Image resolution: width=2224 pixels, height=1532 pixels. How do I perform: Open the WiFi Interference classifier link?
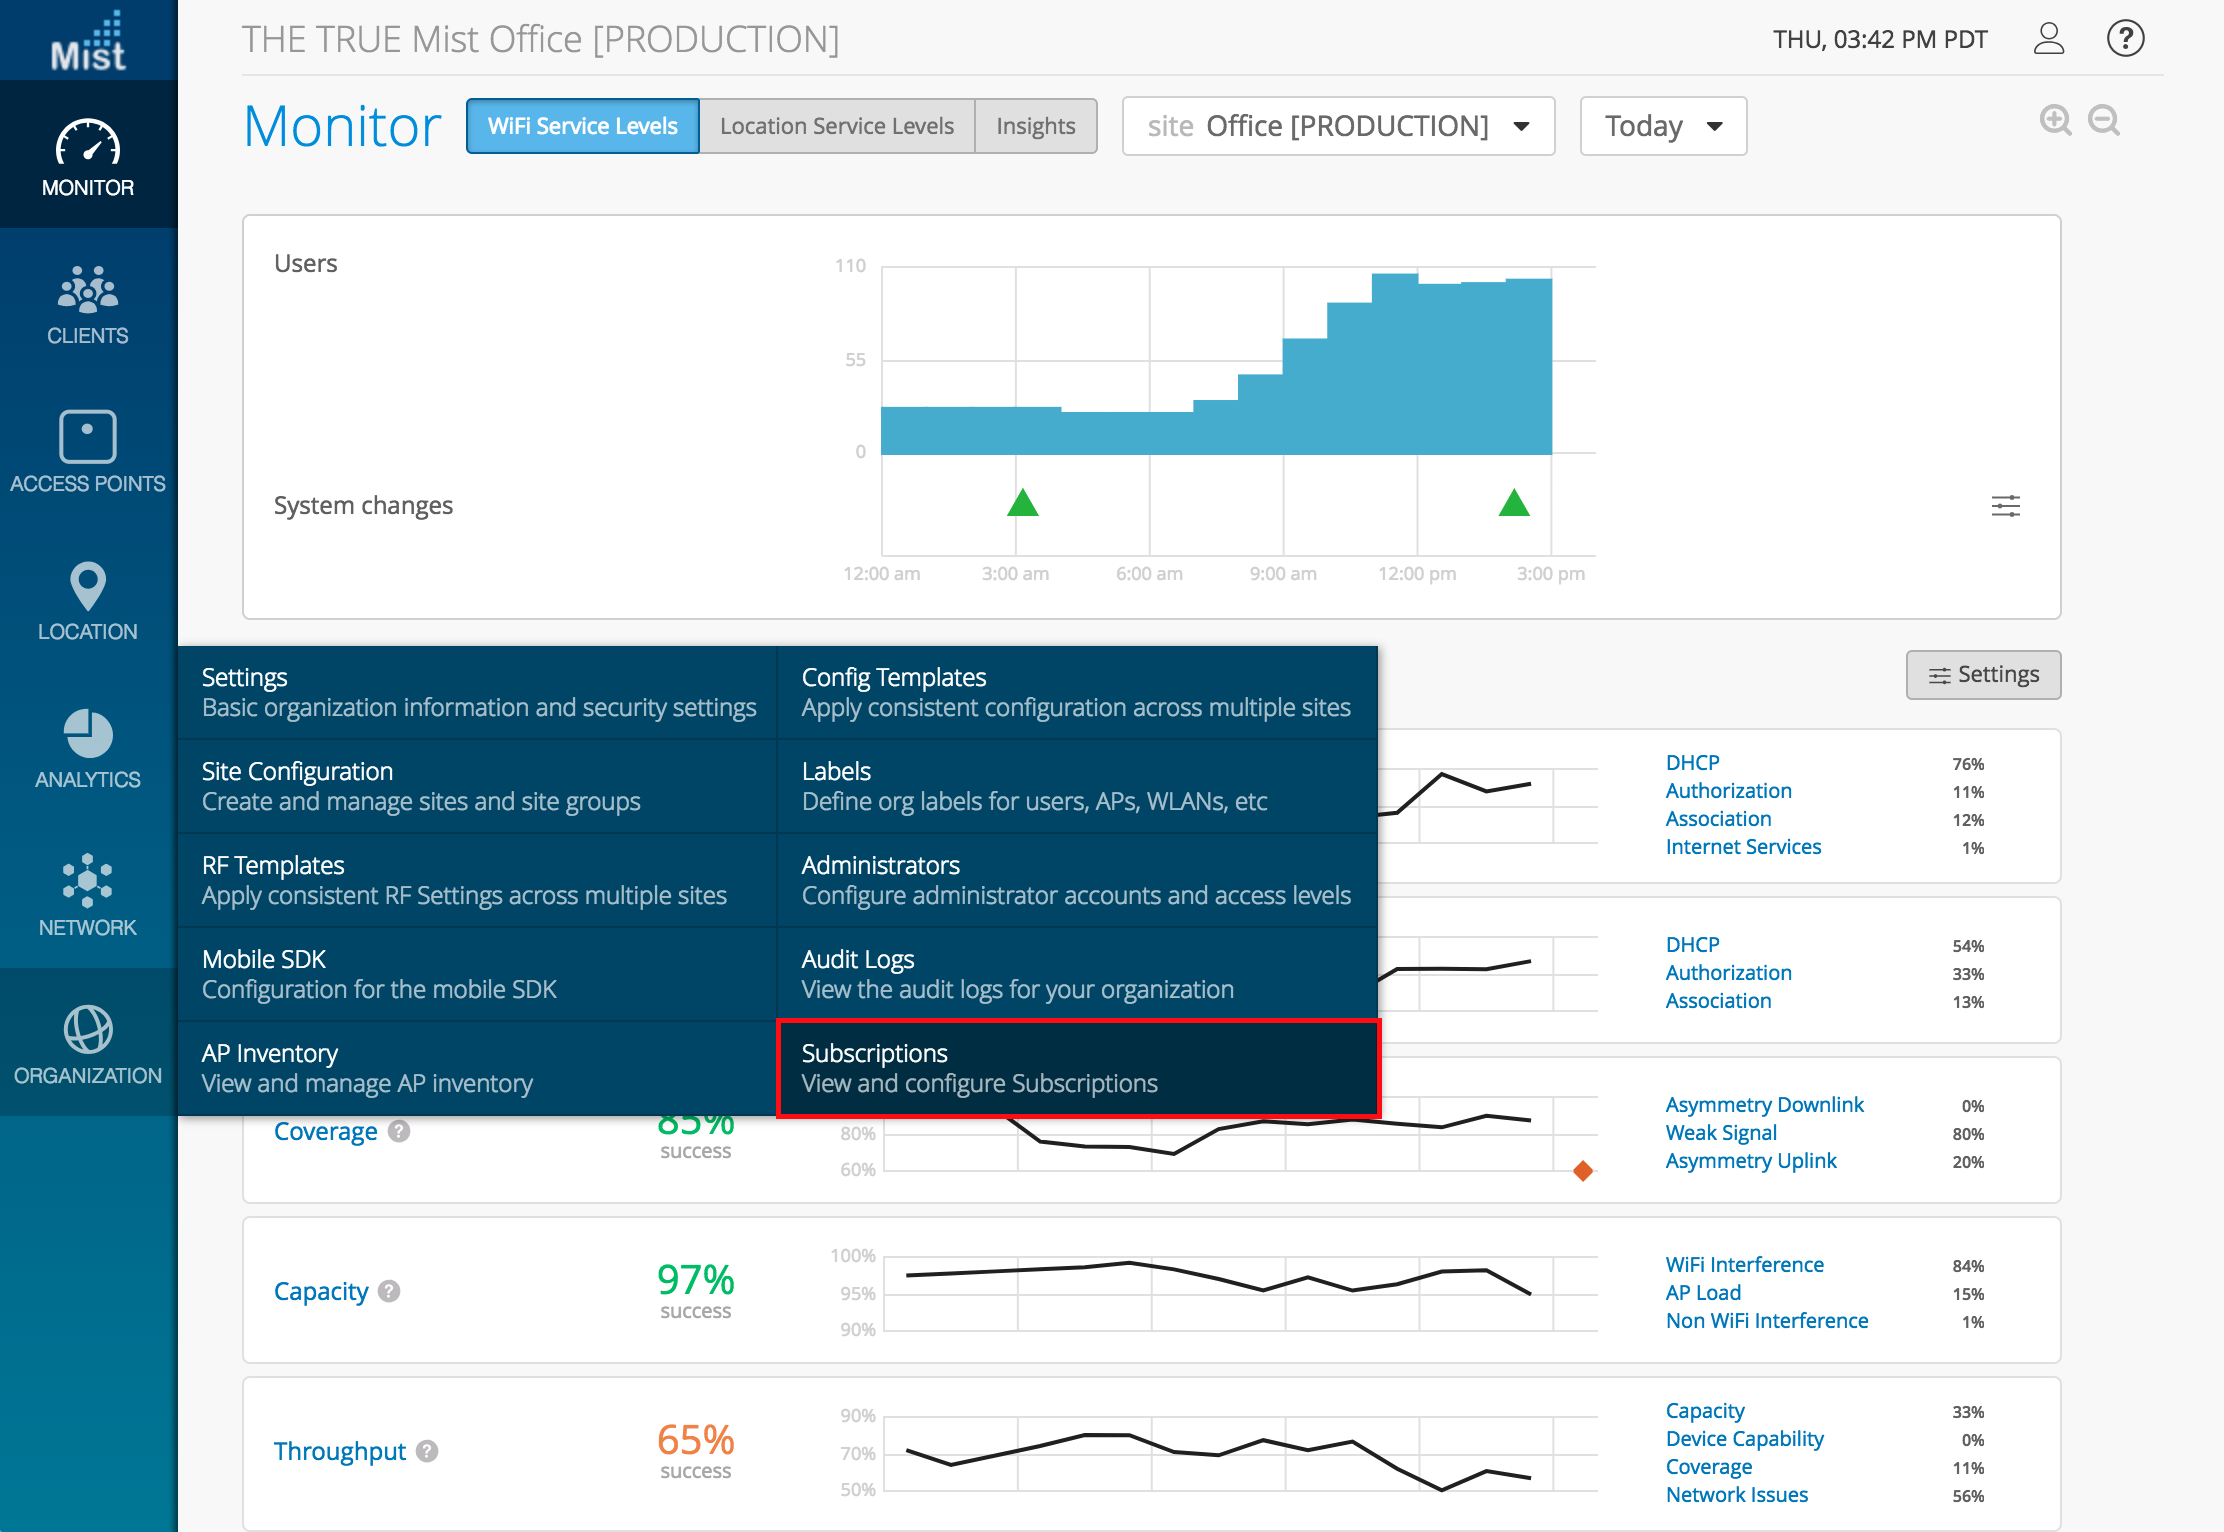[1744, 1265]
